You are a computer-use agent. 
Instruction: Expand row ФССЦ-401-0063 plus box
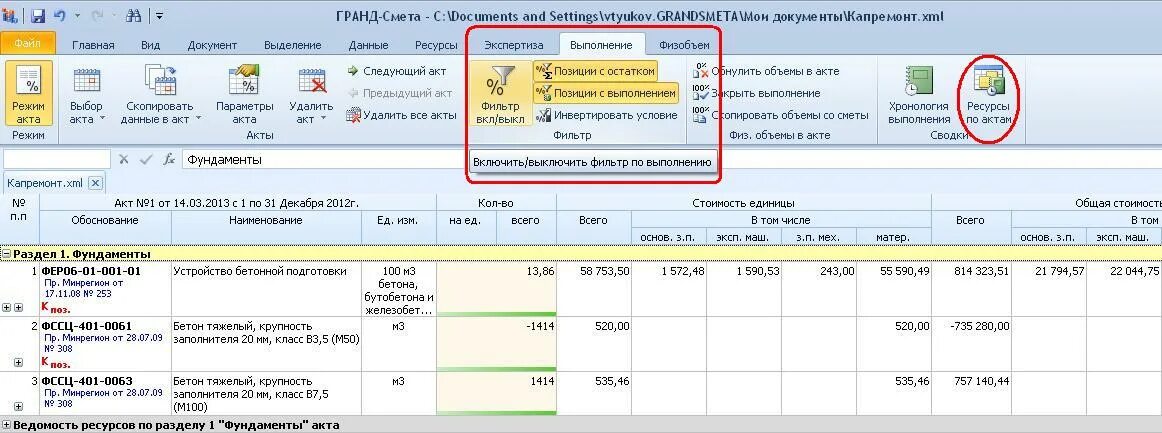19,406
